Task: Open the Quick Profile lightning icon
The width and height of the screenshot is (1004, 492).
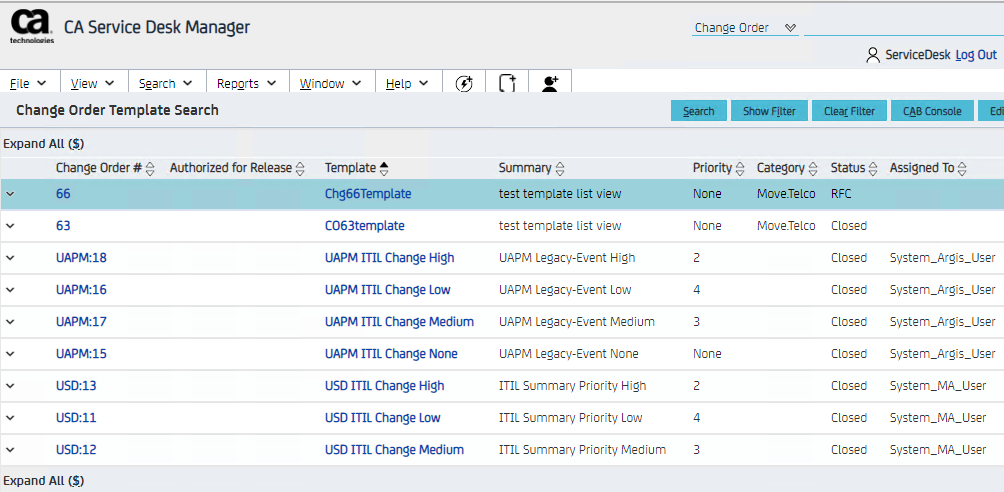Action: [x=464, y=83]
